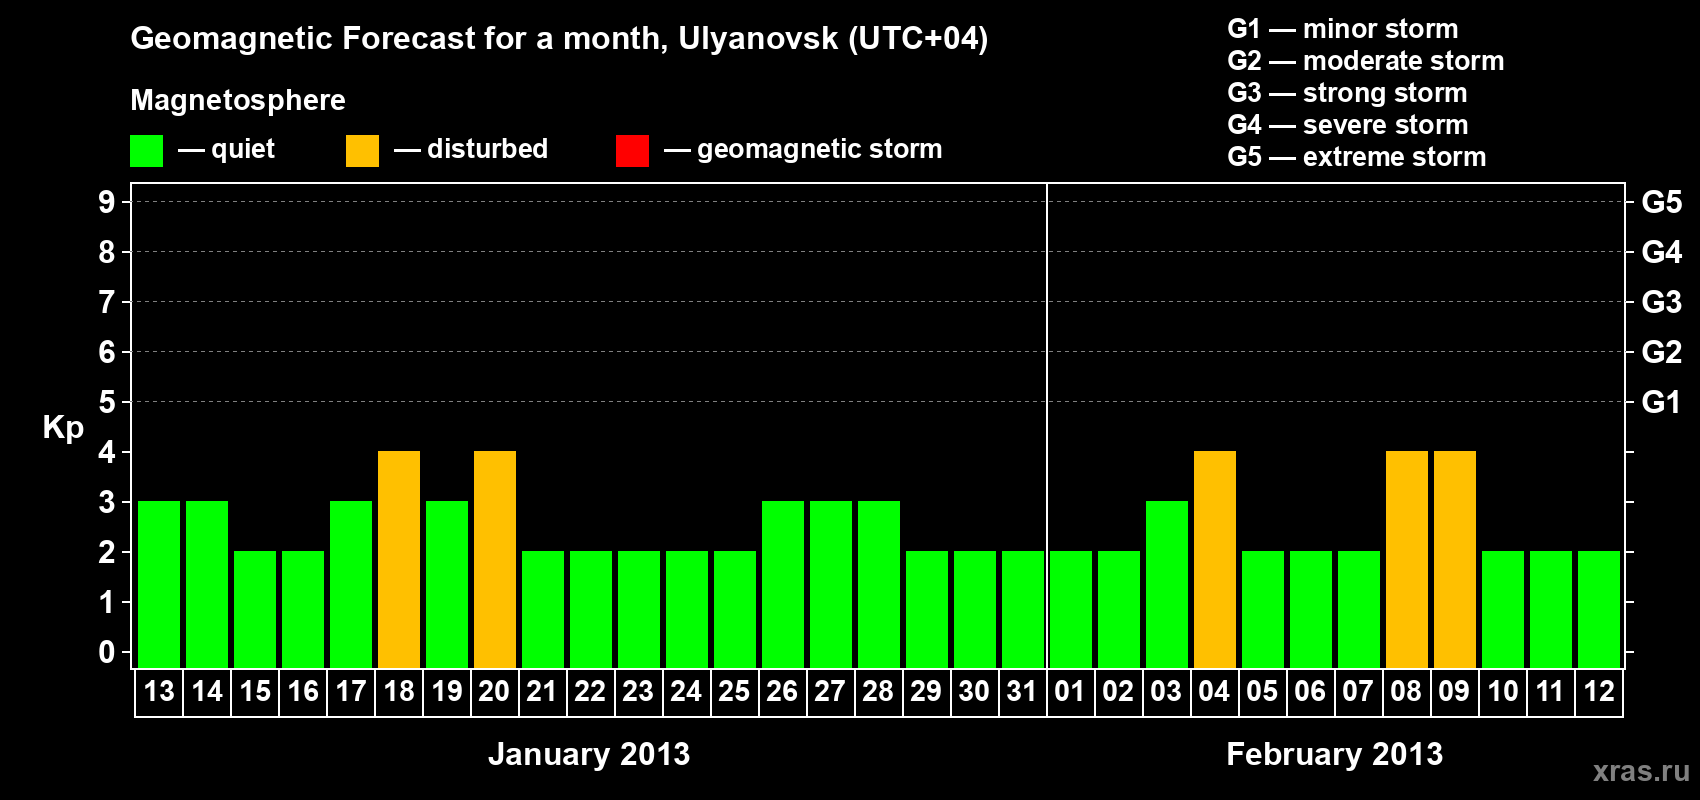Click the February 2013 month label
Image resolution: width=1700 pixels, height=800 pixels.
click(x=1335, y=754)
